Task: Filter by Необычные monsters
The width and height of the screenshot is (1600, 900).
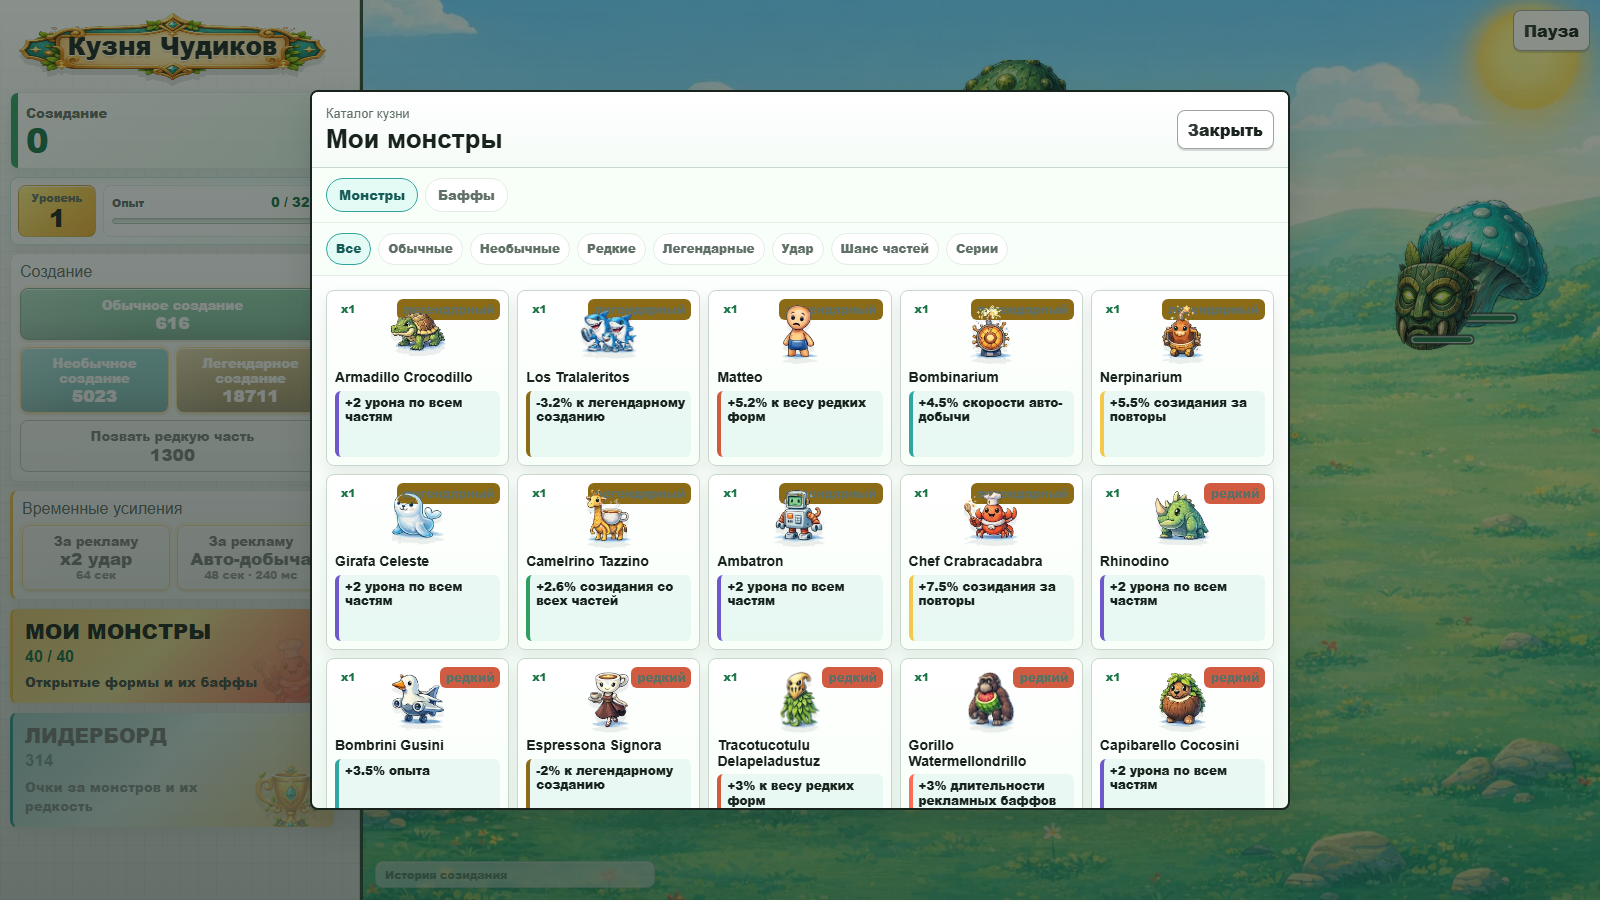Action: tap(520, 249)
